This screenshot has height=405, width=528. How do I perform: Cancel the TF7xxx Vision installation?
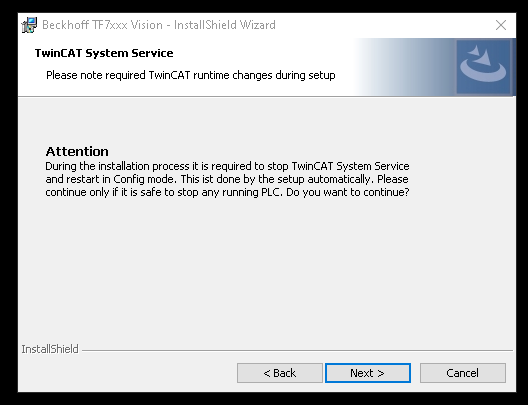(463, 373)
